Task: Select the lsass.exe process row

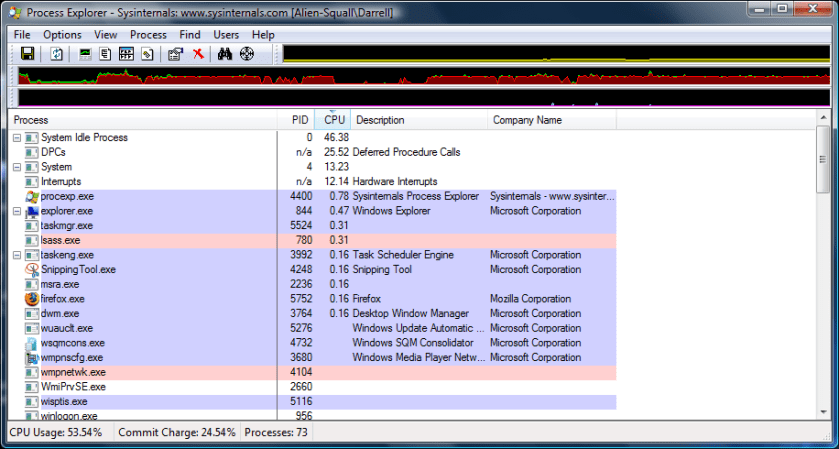Action: click(150, 240)
